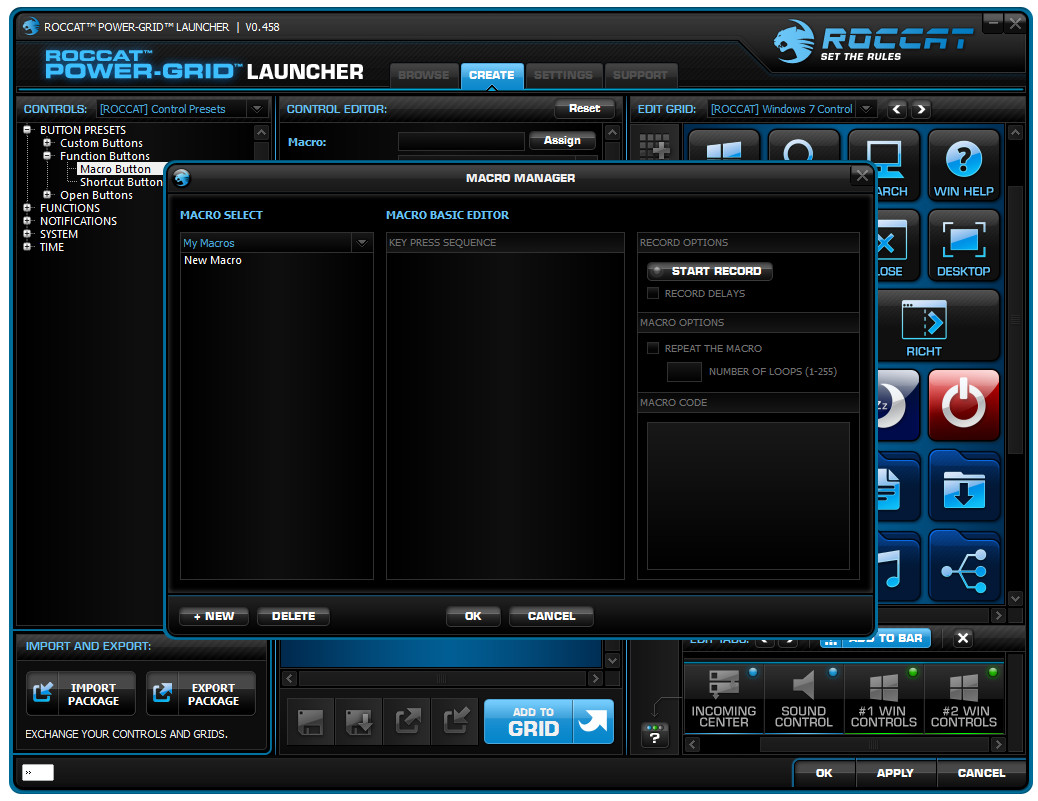The width and height of the screenshot is (1038, 801).
Task: Click the Add To Grid button
Action: click(x=549, y=722)
